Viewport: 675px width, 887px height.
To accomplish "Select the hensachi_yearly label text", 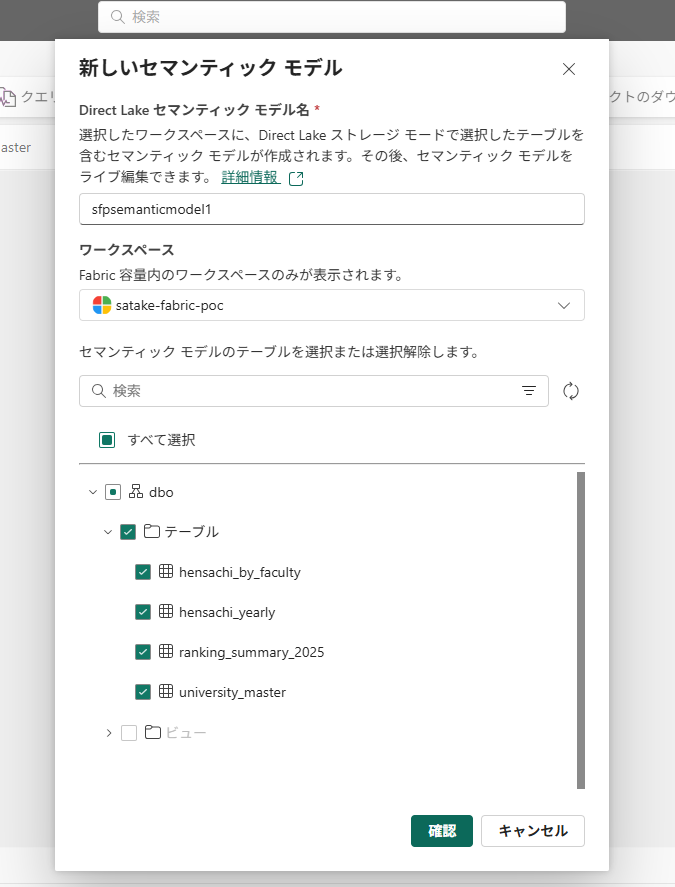I will (227, 613).
